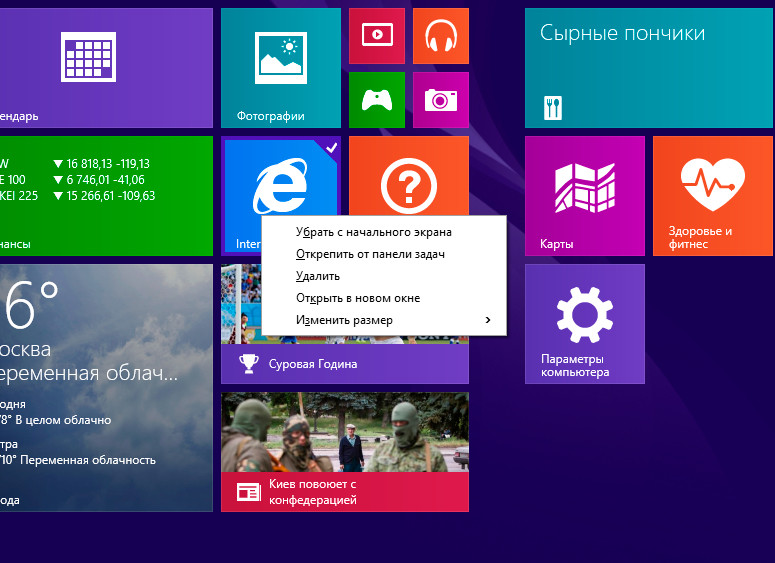This screenshot has width=775, height=563.
Task: Launch the red Video tile
Action: click(376, 36)
